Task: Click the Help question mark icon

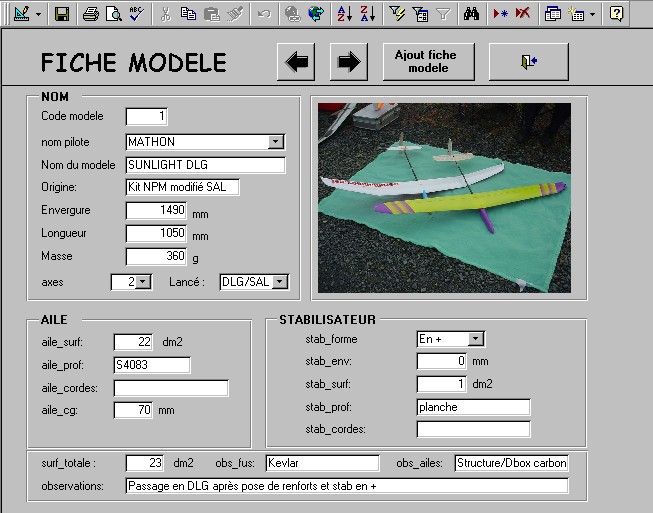Action: [x=616, y=14]
